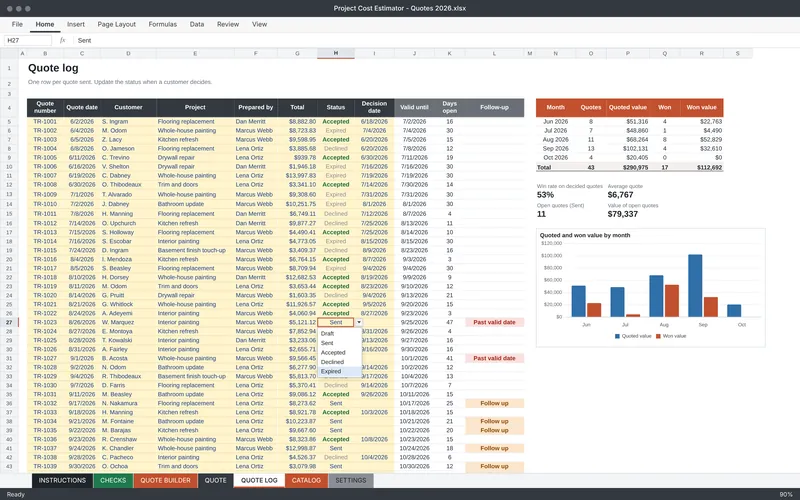Select the Sep 2026 month cell
The width and height of the screenshot is (800, 500).
click(556, 148)
